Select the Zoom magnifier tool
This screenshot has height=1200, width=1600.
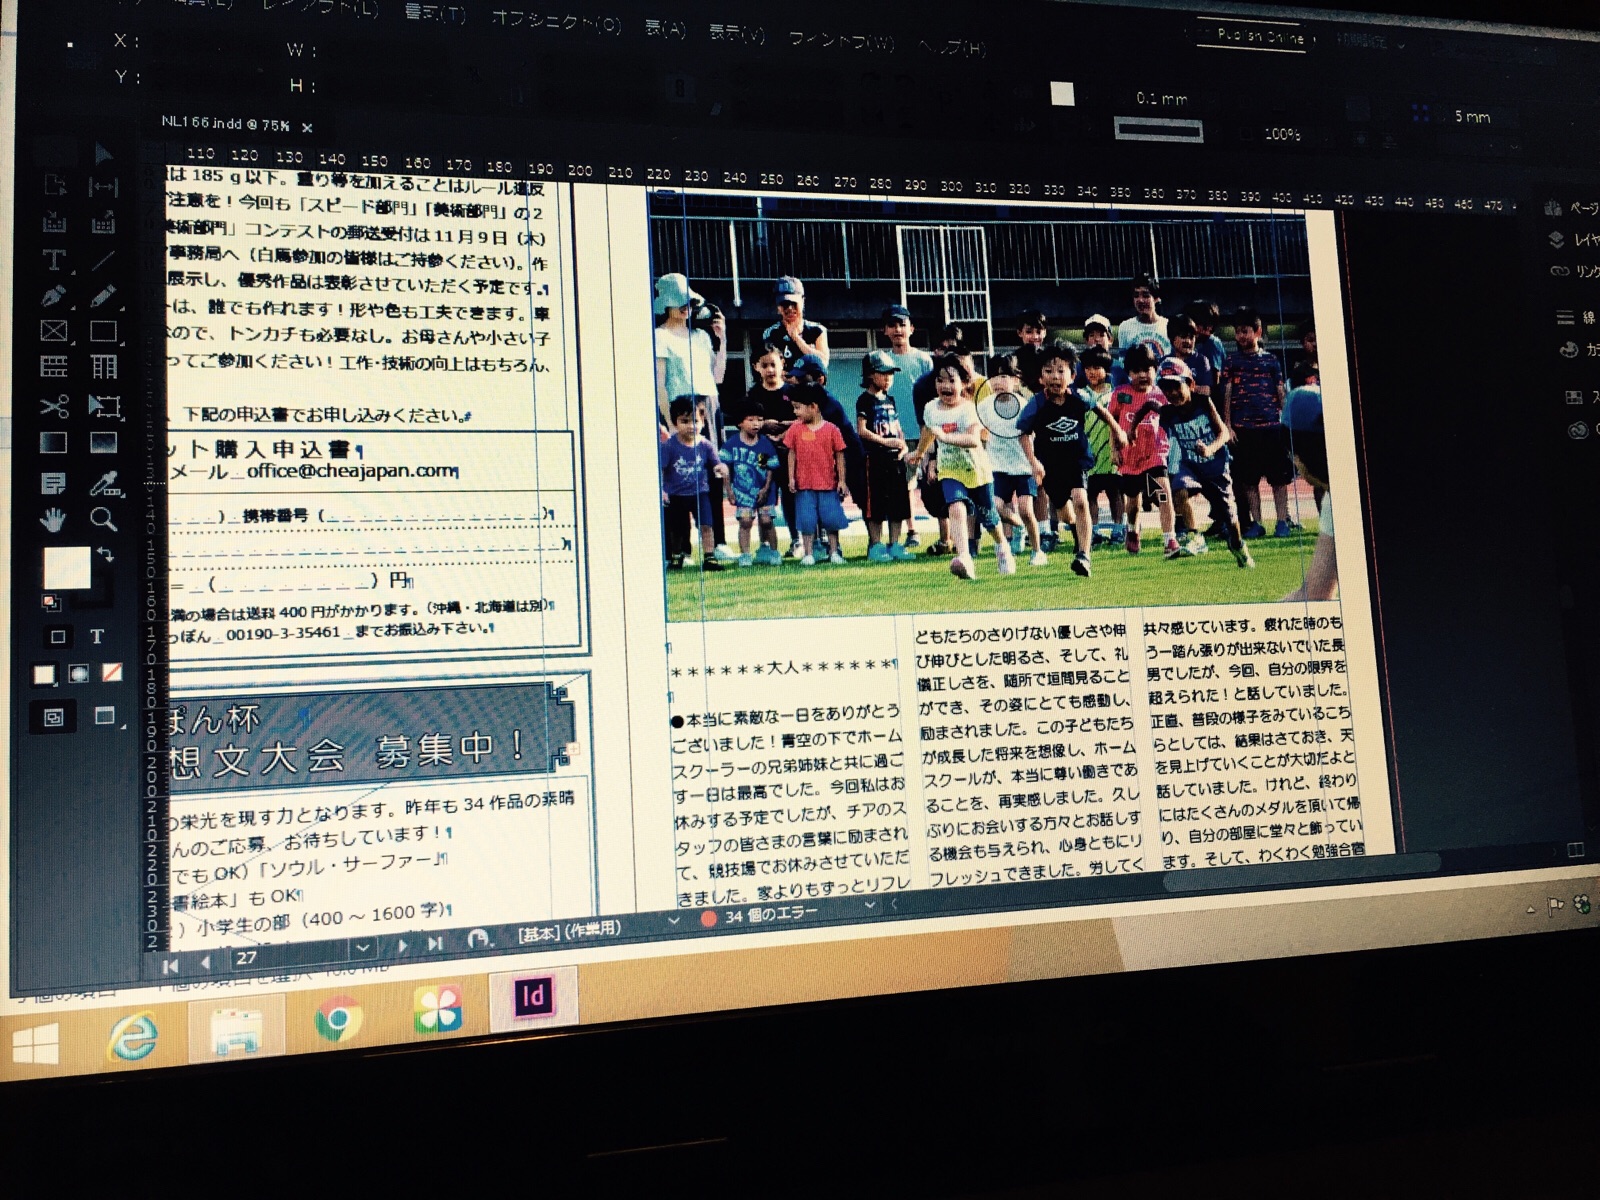click(x=103, y=519)
